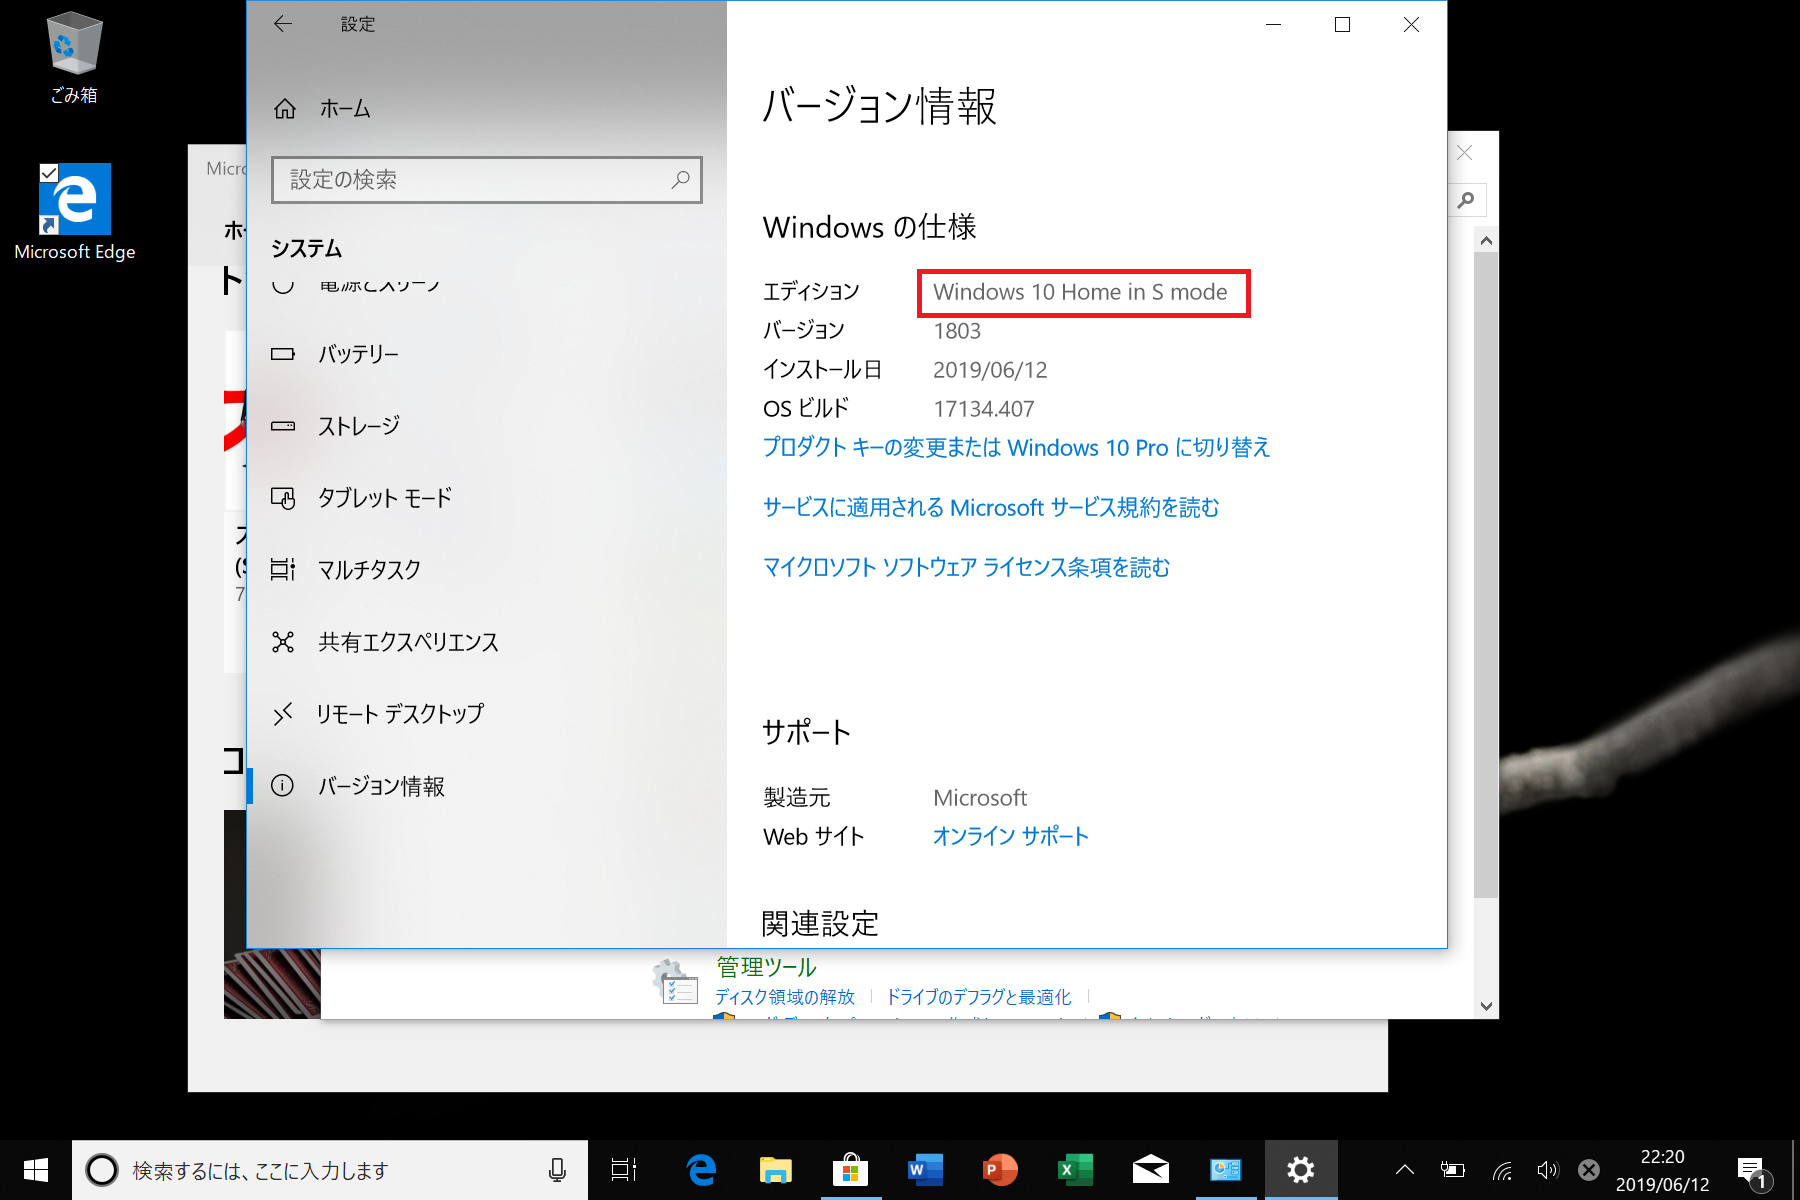Expand hidden system tray icons
1800x1200 pixels.
pos(1404,1170)
